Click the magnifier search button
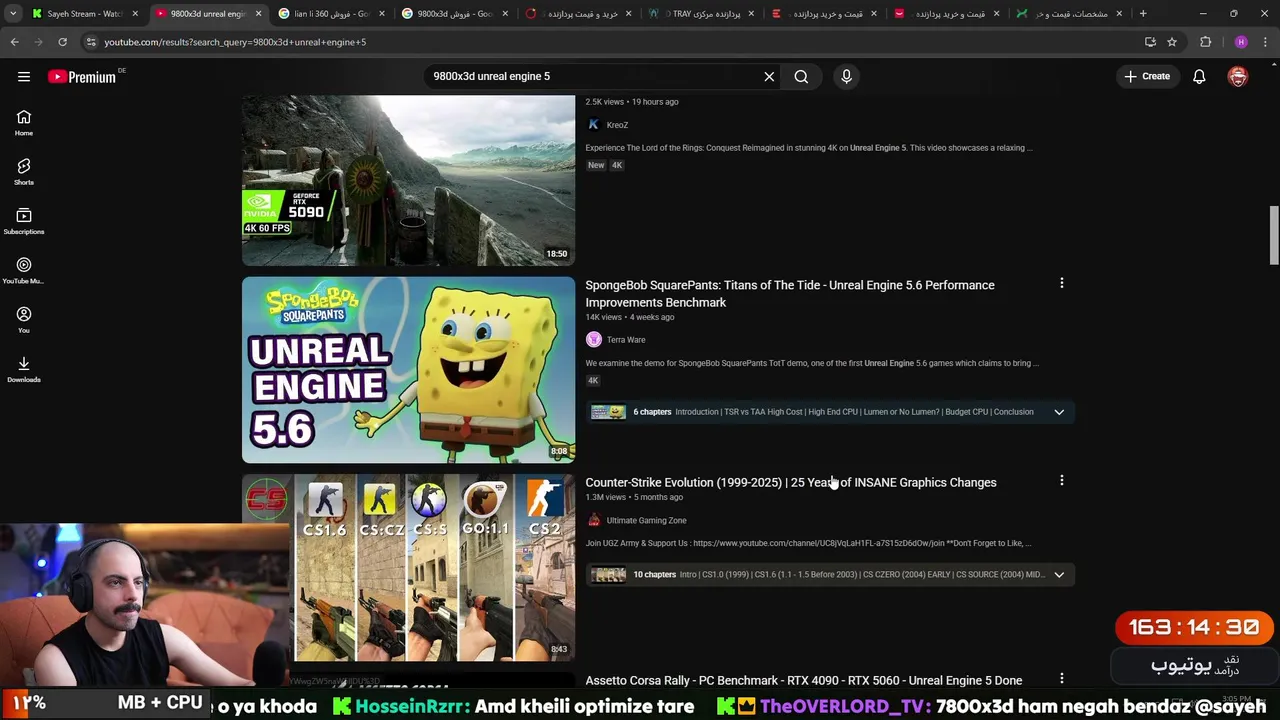Screen dimensions: 1280x720 tap(801, 76)
